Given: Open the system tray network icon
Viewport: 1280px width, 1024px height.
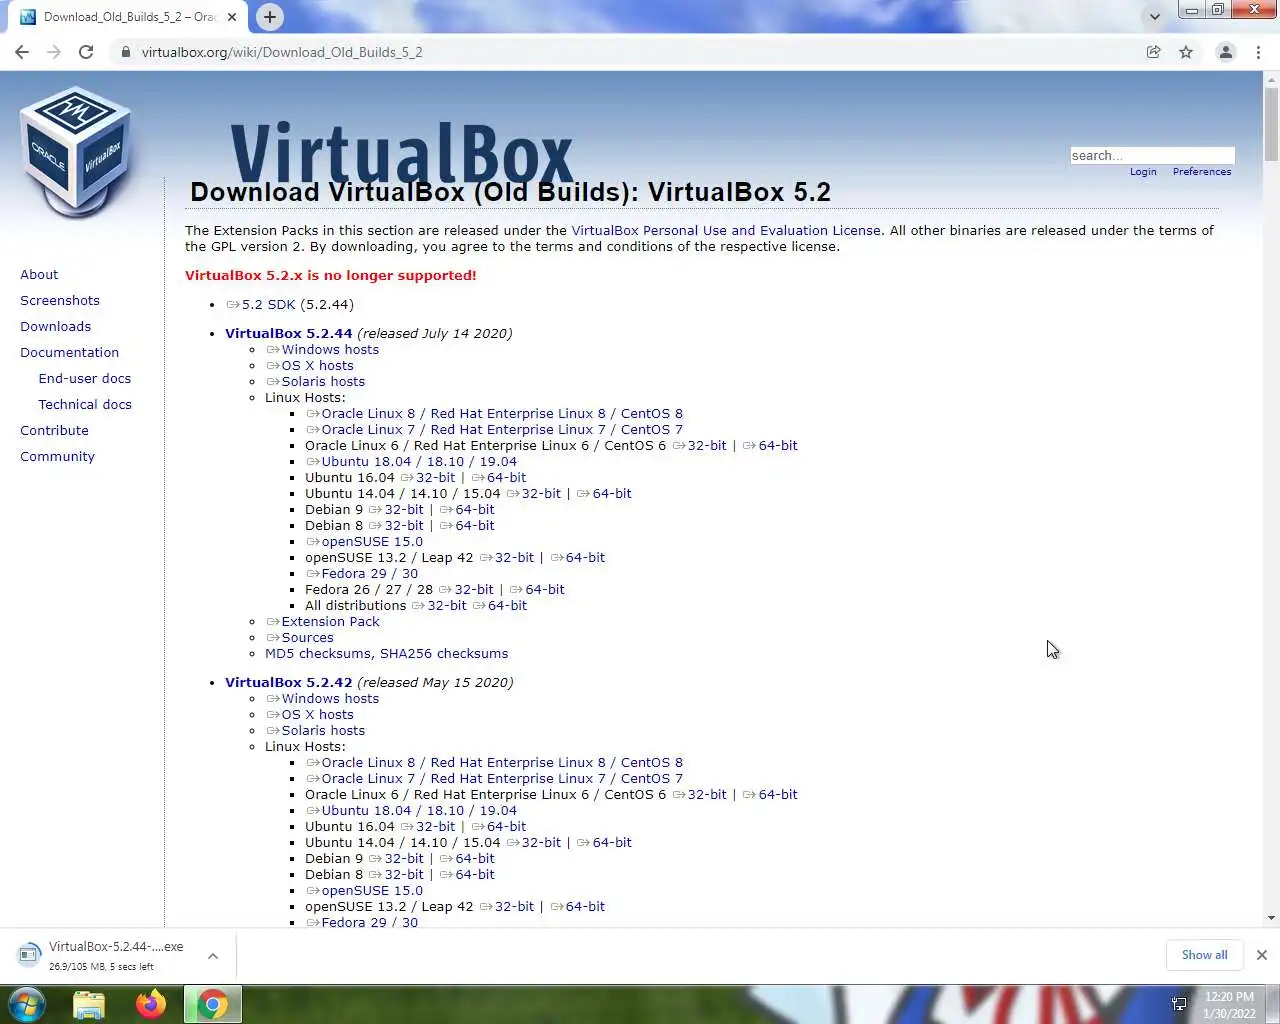Looking at the screenshot, I should [x=1179, y=1004].
